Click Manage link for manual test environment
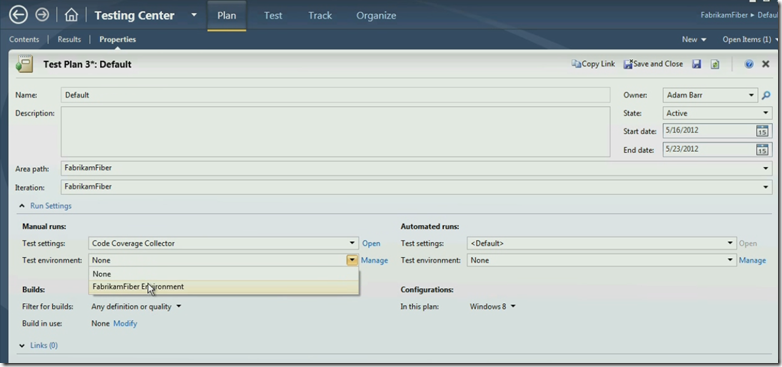Viewport: 782px width, 367px height. click(x=375, y=260)
